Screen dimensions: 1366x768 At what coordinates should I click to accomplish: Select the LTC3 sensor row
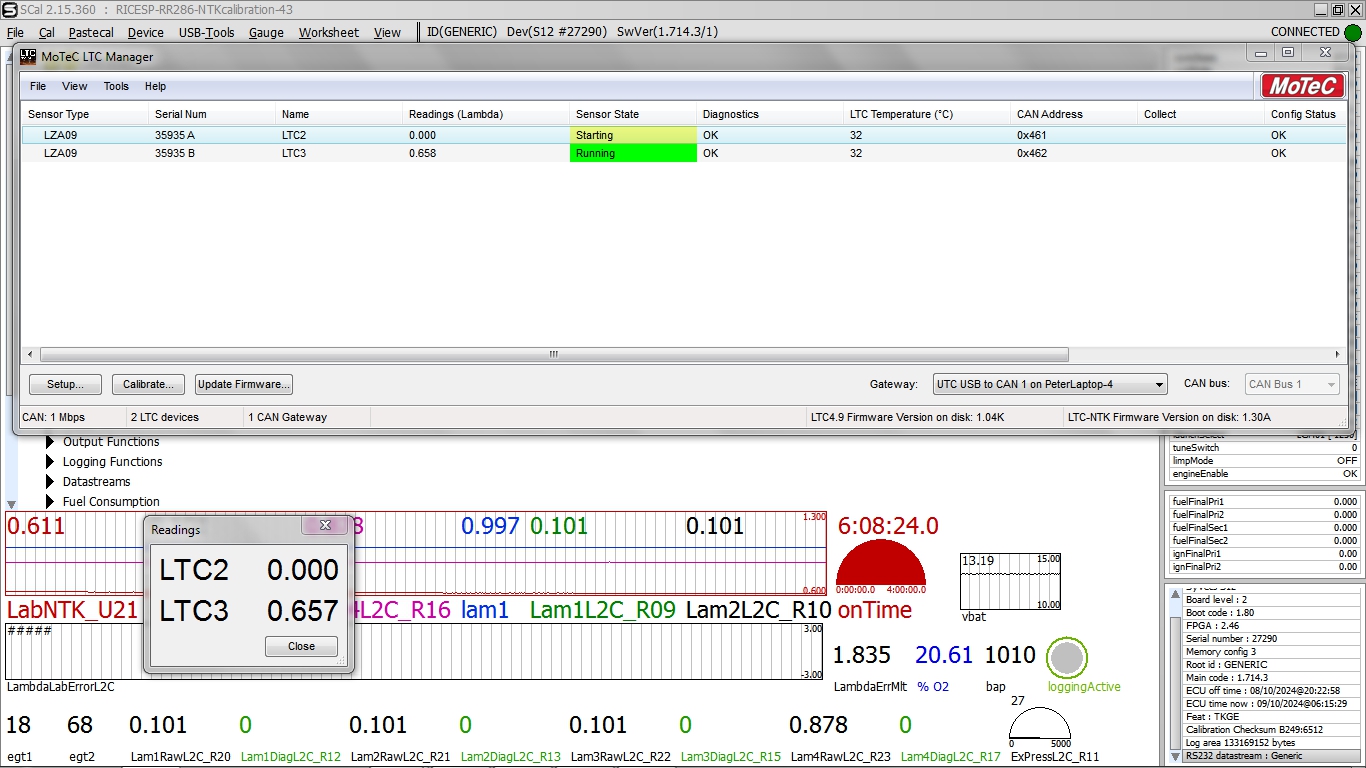[684, 153]
